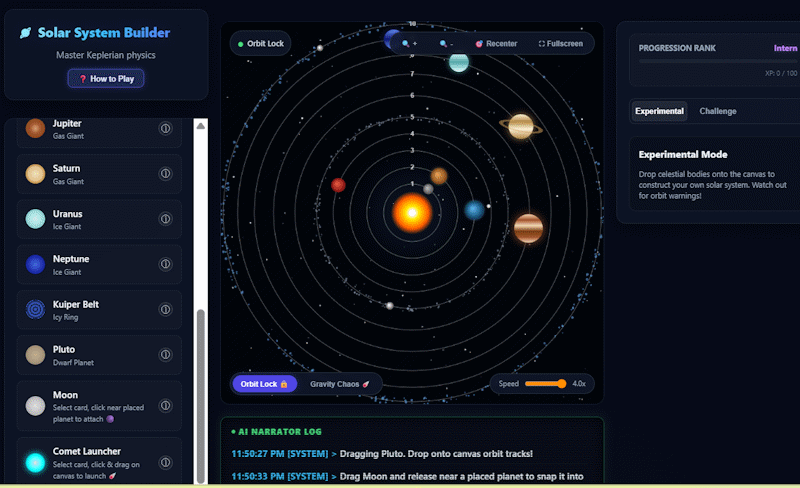Viewport: 800px width, 488px height.
Task: Choose the Neptune planet icon in sidebar
Action: pos(35,264)
